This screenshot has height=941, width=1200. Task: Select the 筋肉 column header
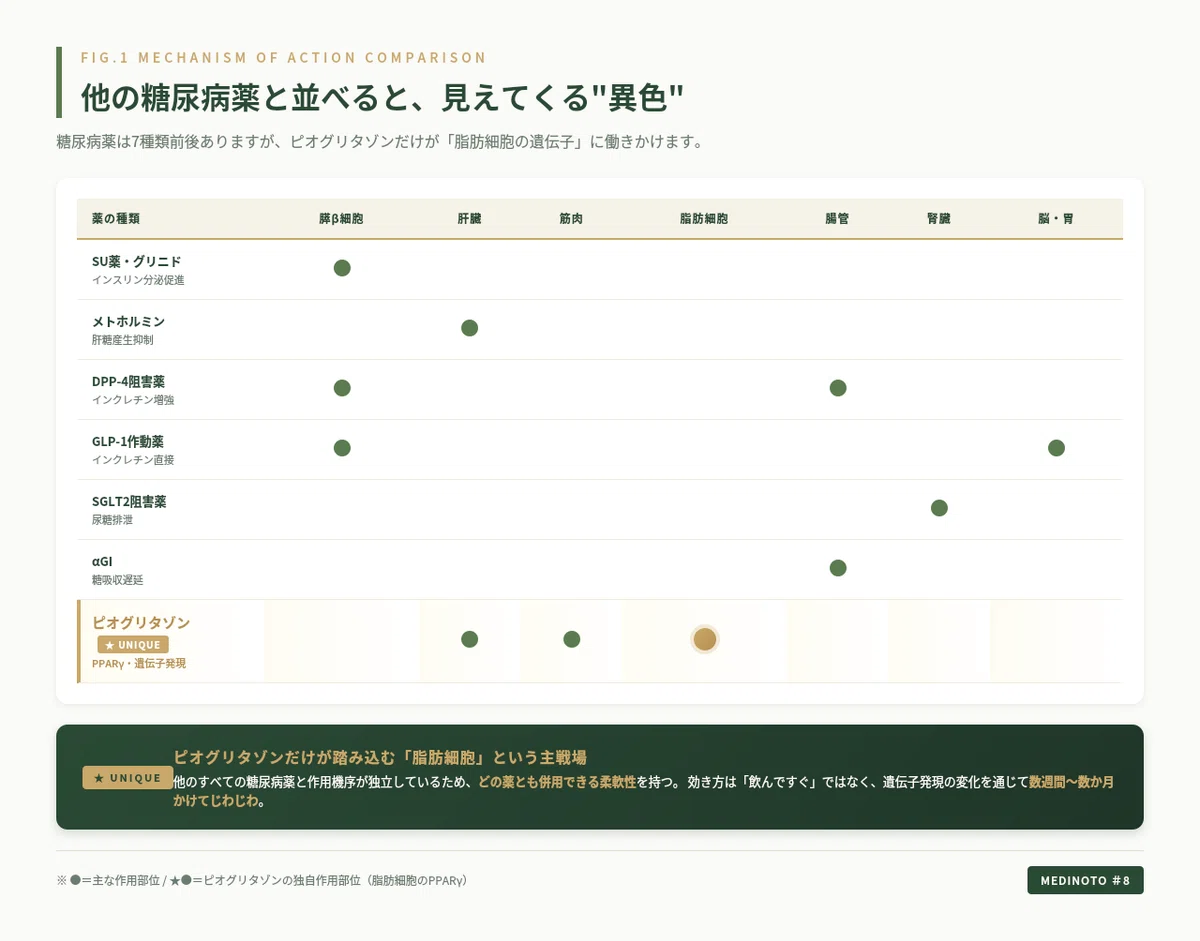pyautogui.click(x=571, y=219)
